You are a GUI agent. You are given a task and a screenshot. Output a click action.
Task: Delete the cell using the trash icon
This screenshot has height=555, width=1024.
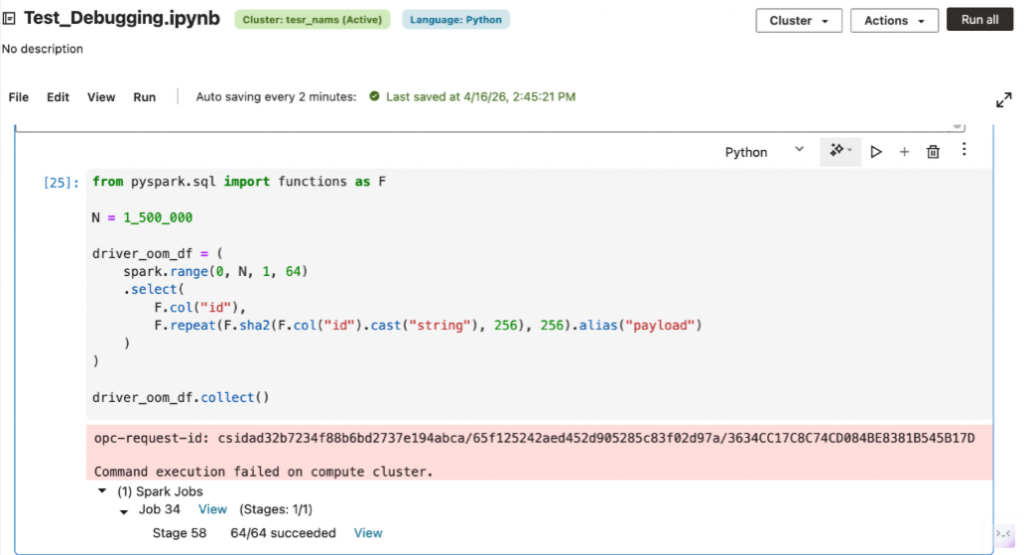coord(933,152)
